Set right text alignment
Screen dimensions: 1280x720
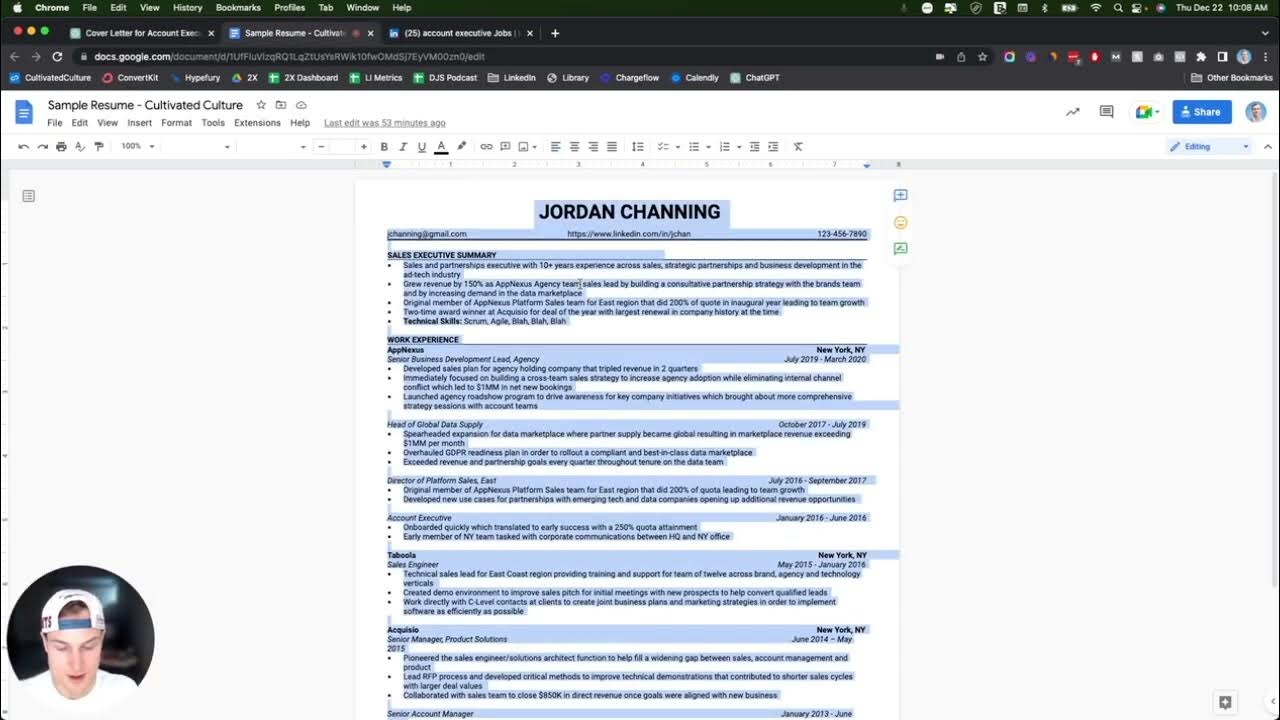coord(593,147)
